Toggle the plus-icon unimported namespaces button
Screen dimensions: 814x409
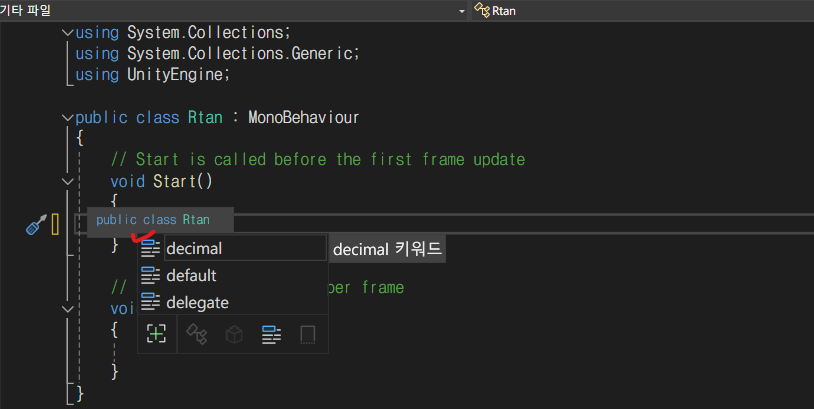coord(156,334)
